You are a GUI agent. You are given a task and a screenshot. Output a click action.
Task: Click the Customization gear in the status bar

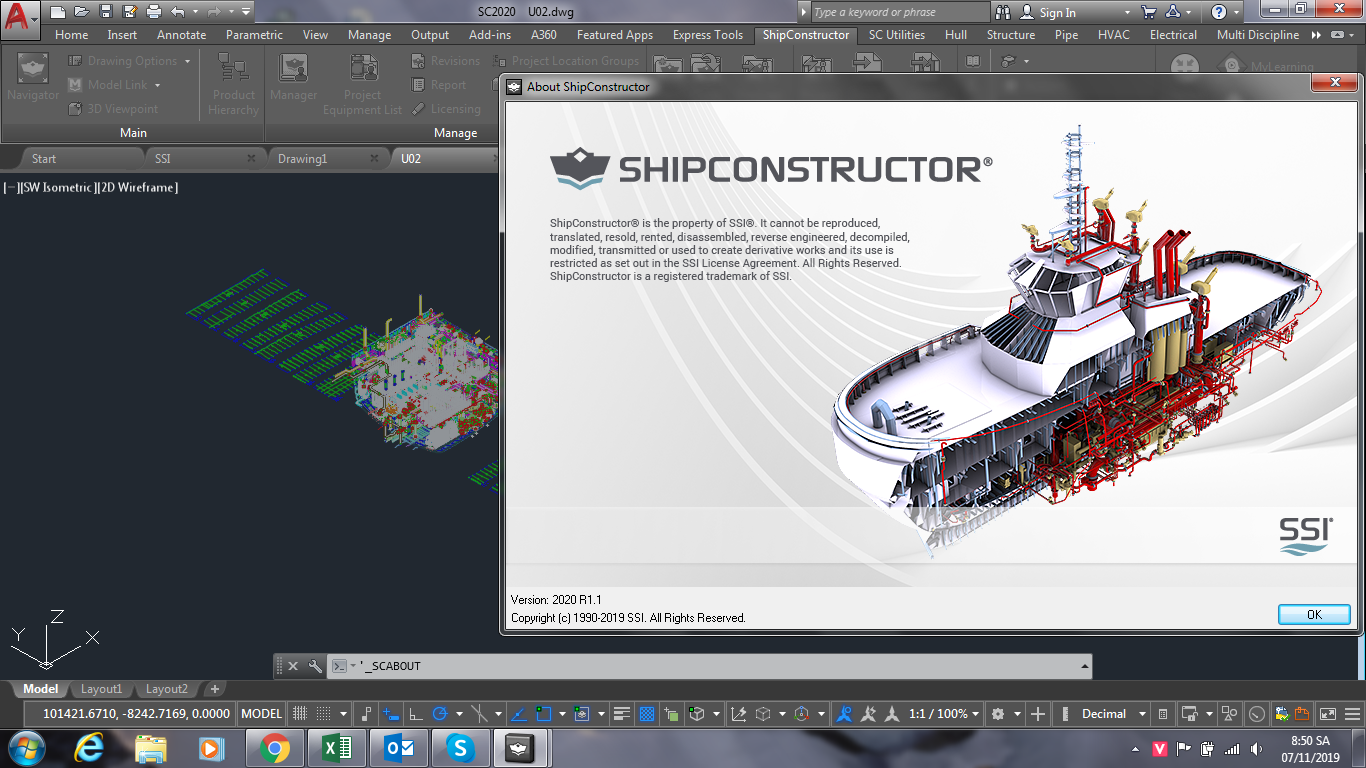pyautogui.click(x=998, y=714)
